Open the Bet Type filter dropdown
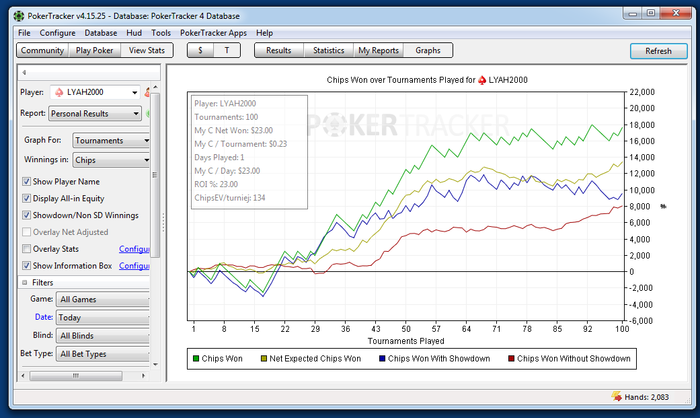Viewport: 700px width, 418px height. [103, 354]
